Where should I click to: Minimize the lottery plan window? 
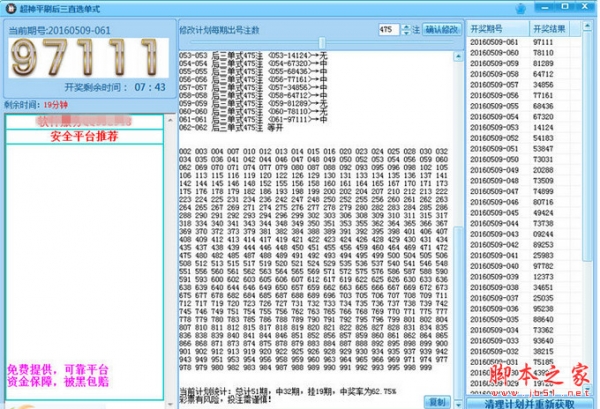coord(545,7)
